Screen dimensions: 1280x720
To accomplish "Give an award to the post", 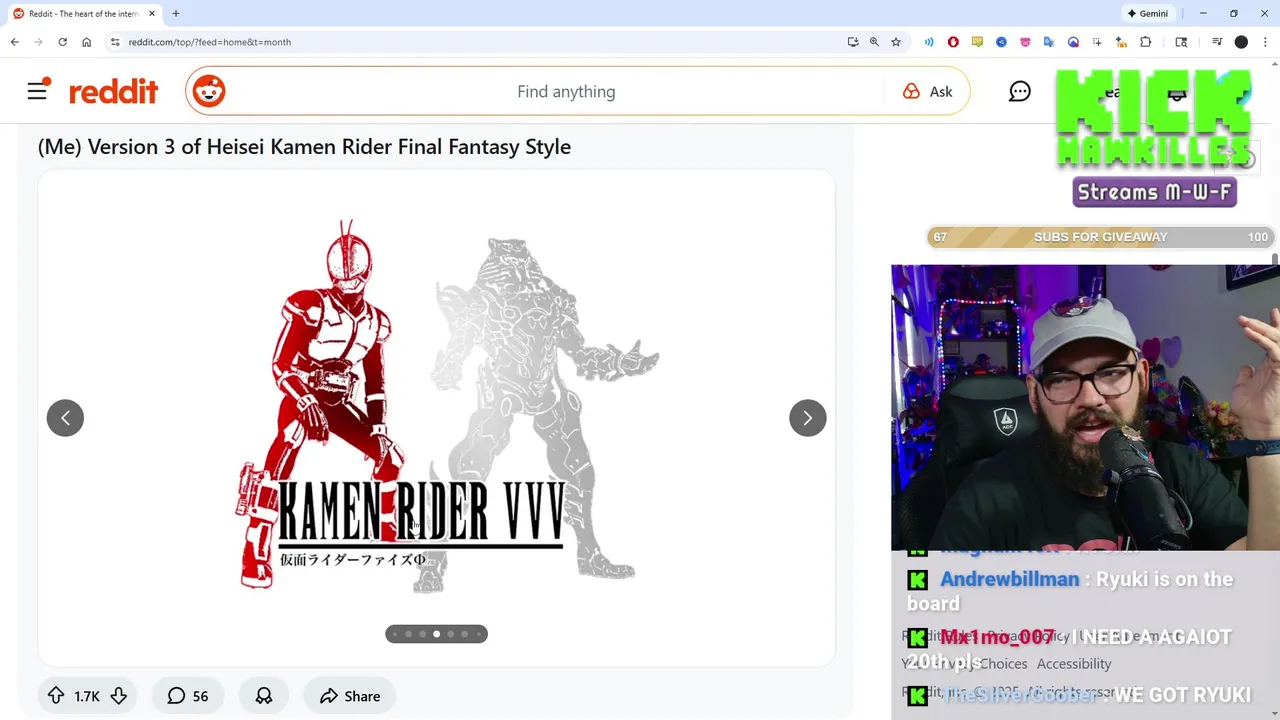I will [x=264, y=696].
